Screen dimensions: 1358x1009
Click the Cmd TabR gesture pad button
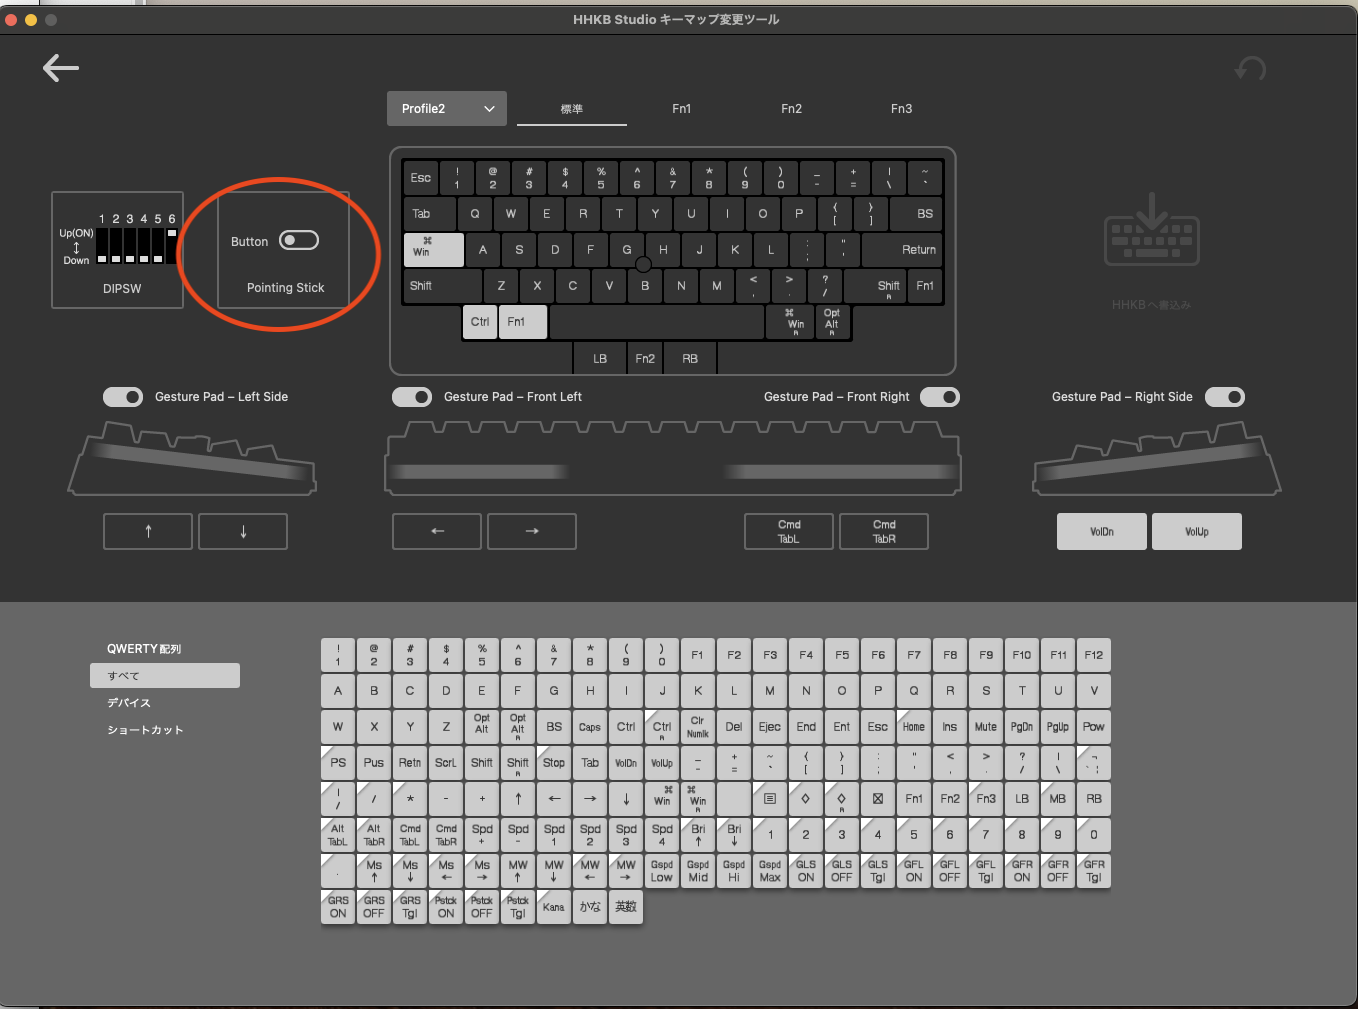click(x=884, y=531)
